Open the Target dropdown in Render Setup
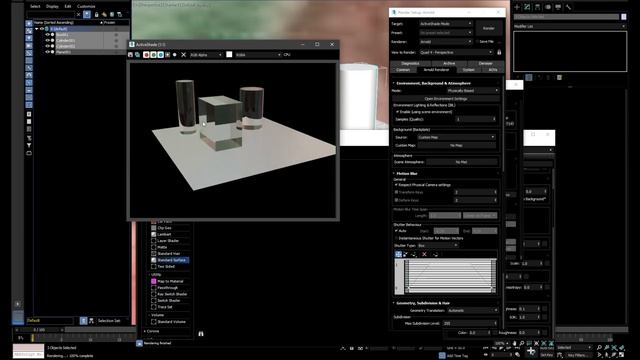 [x=445, y=24]
